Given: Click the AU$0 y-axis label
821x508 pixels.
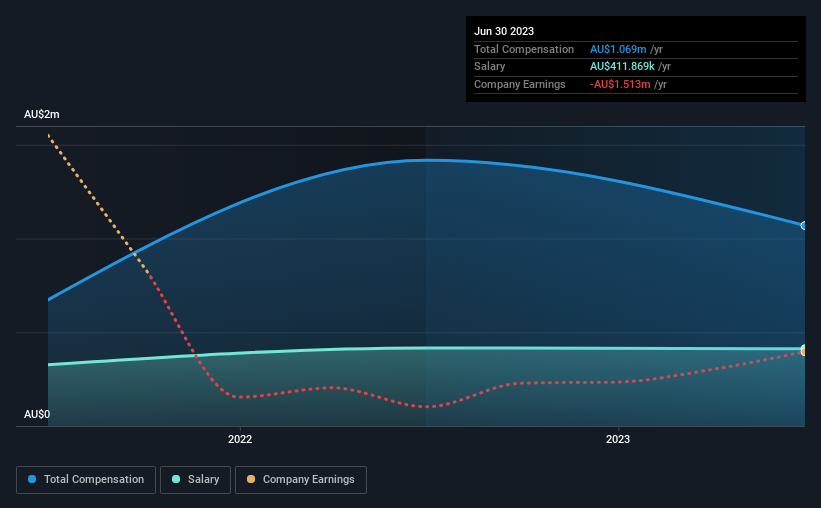Looking at the screenshot, I should tap(37, 414).
